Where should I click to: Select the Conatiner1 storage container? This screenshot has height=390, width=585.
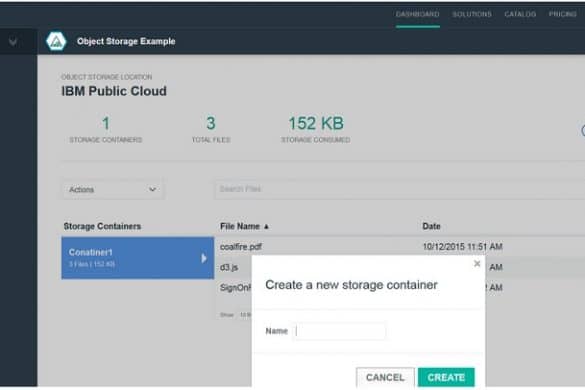pyautogui.click(x=138, y=258)
